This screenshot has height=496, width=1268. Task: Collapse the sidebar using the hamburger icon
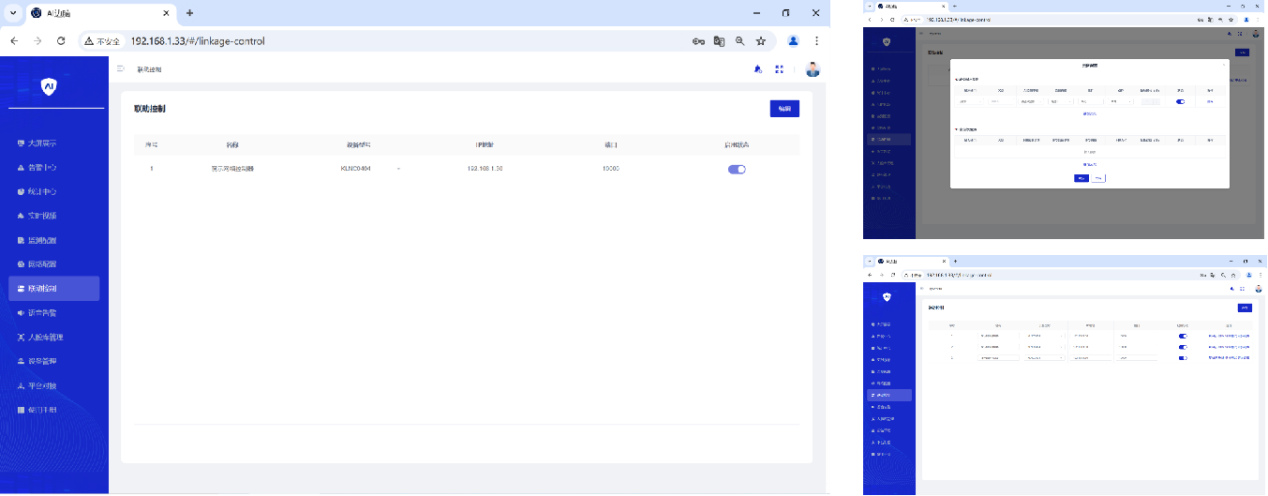click(x=121, y=69)
